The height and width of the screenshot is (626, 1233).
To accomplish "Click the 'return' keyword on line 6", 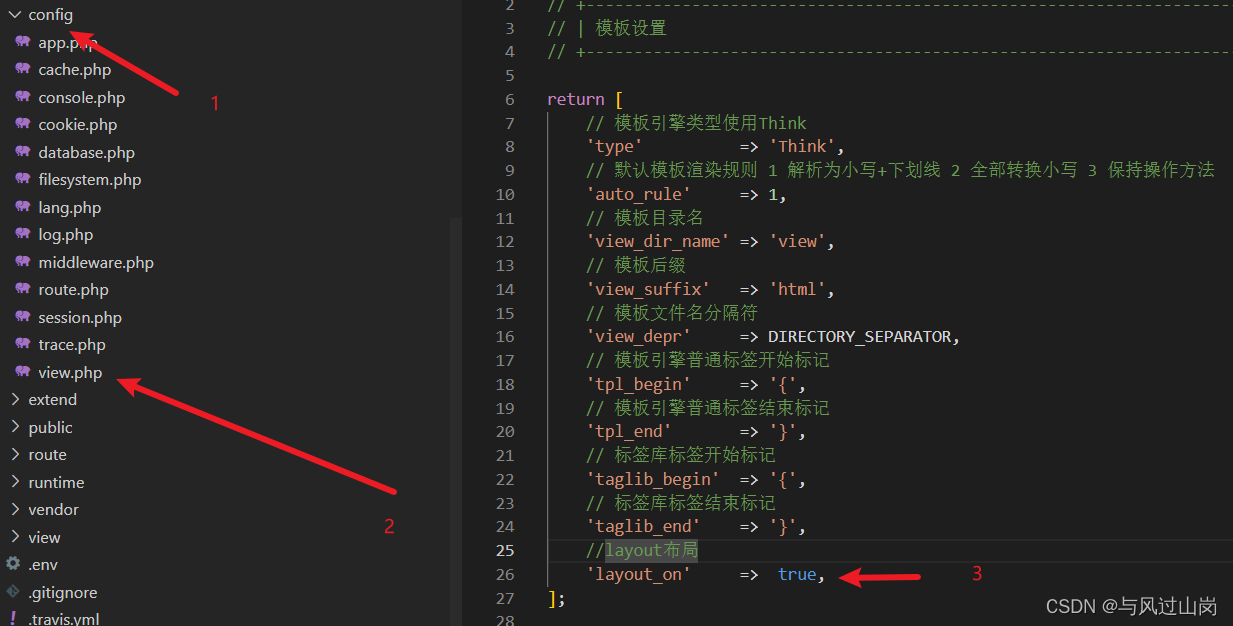I will (x=576, y=99).
